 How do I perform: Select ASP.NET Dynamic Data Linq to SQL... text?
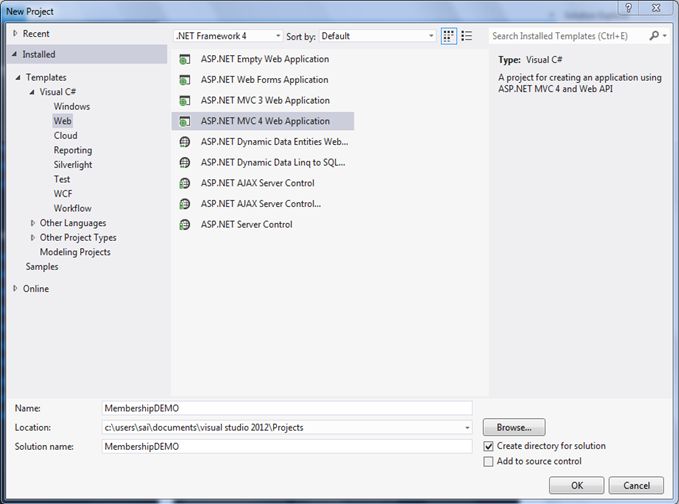[x=273, y=163]
